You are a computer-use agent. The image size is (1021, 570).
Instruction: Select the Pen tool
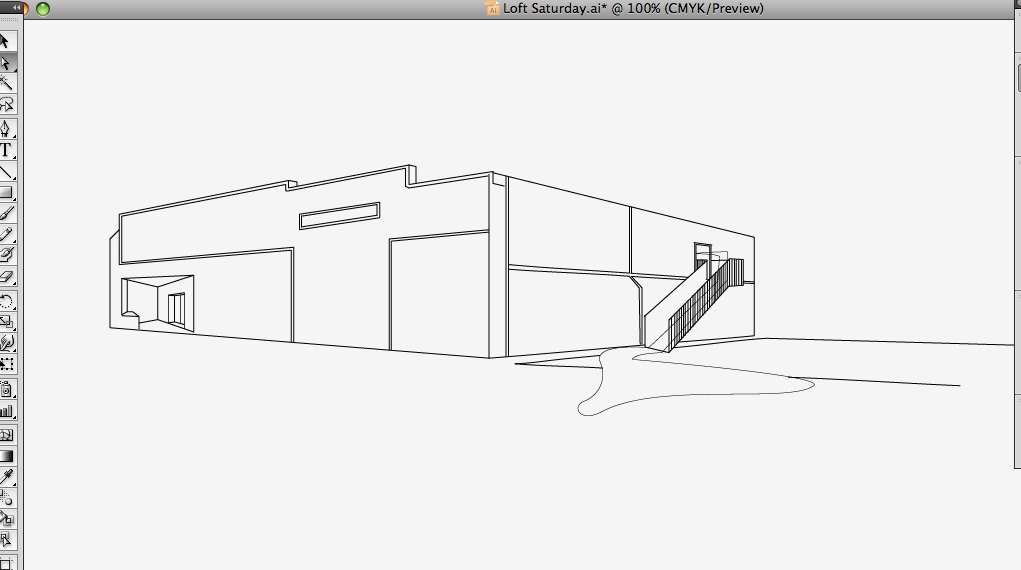point(6,129)
